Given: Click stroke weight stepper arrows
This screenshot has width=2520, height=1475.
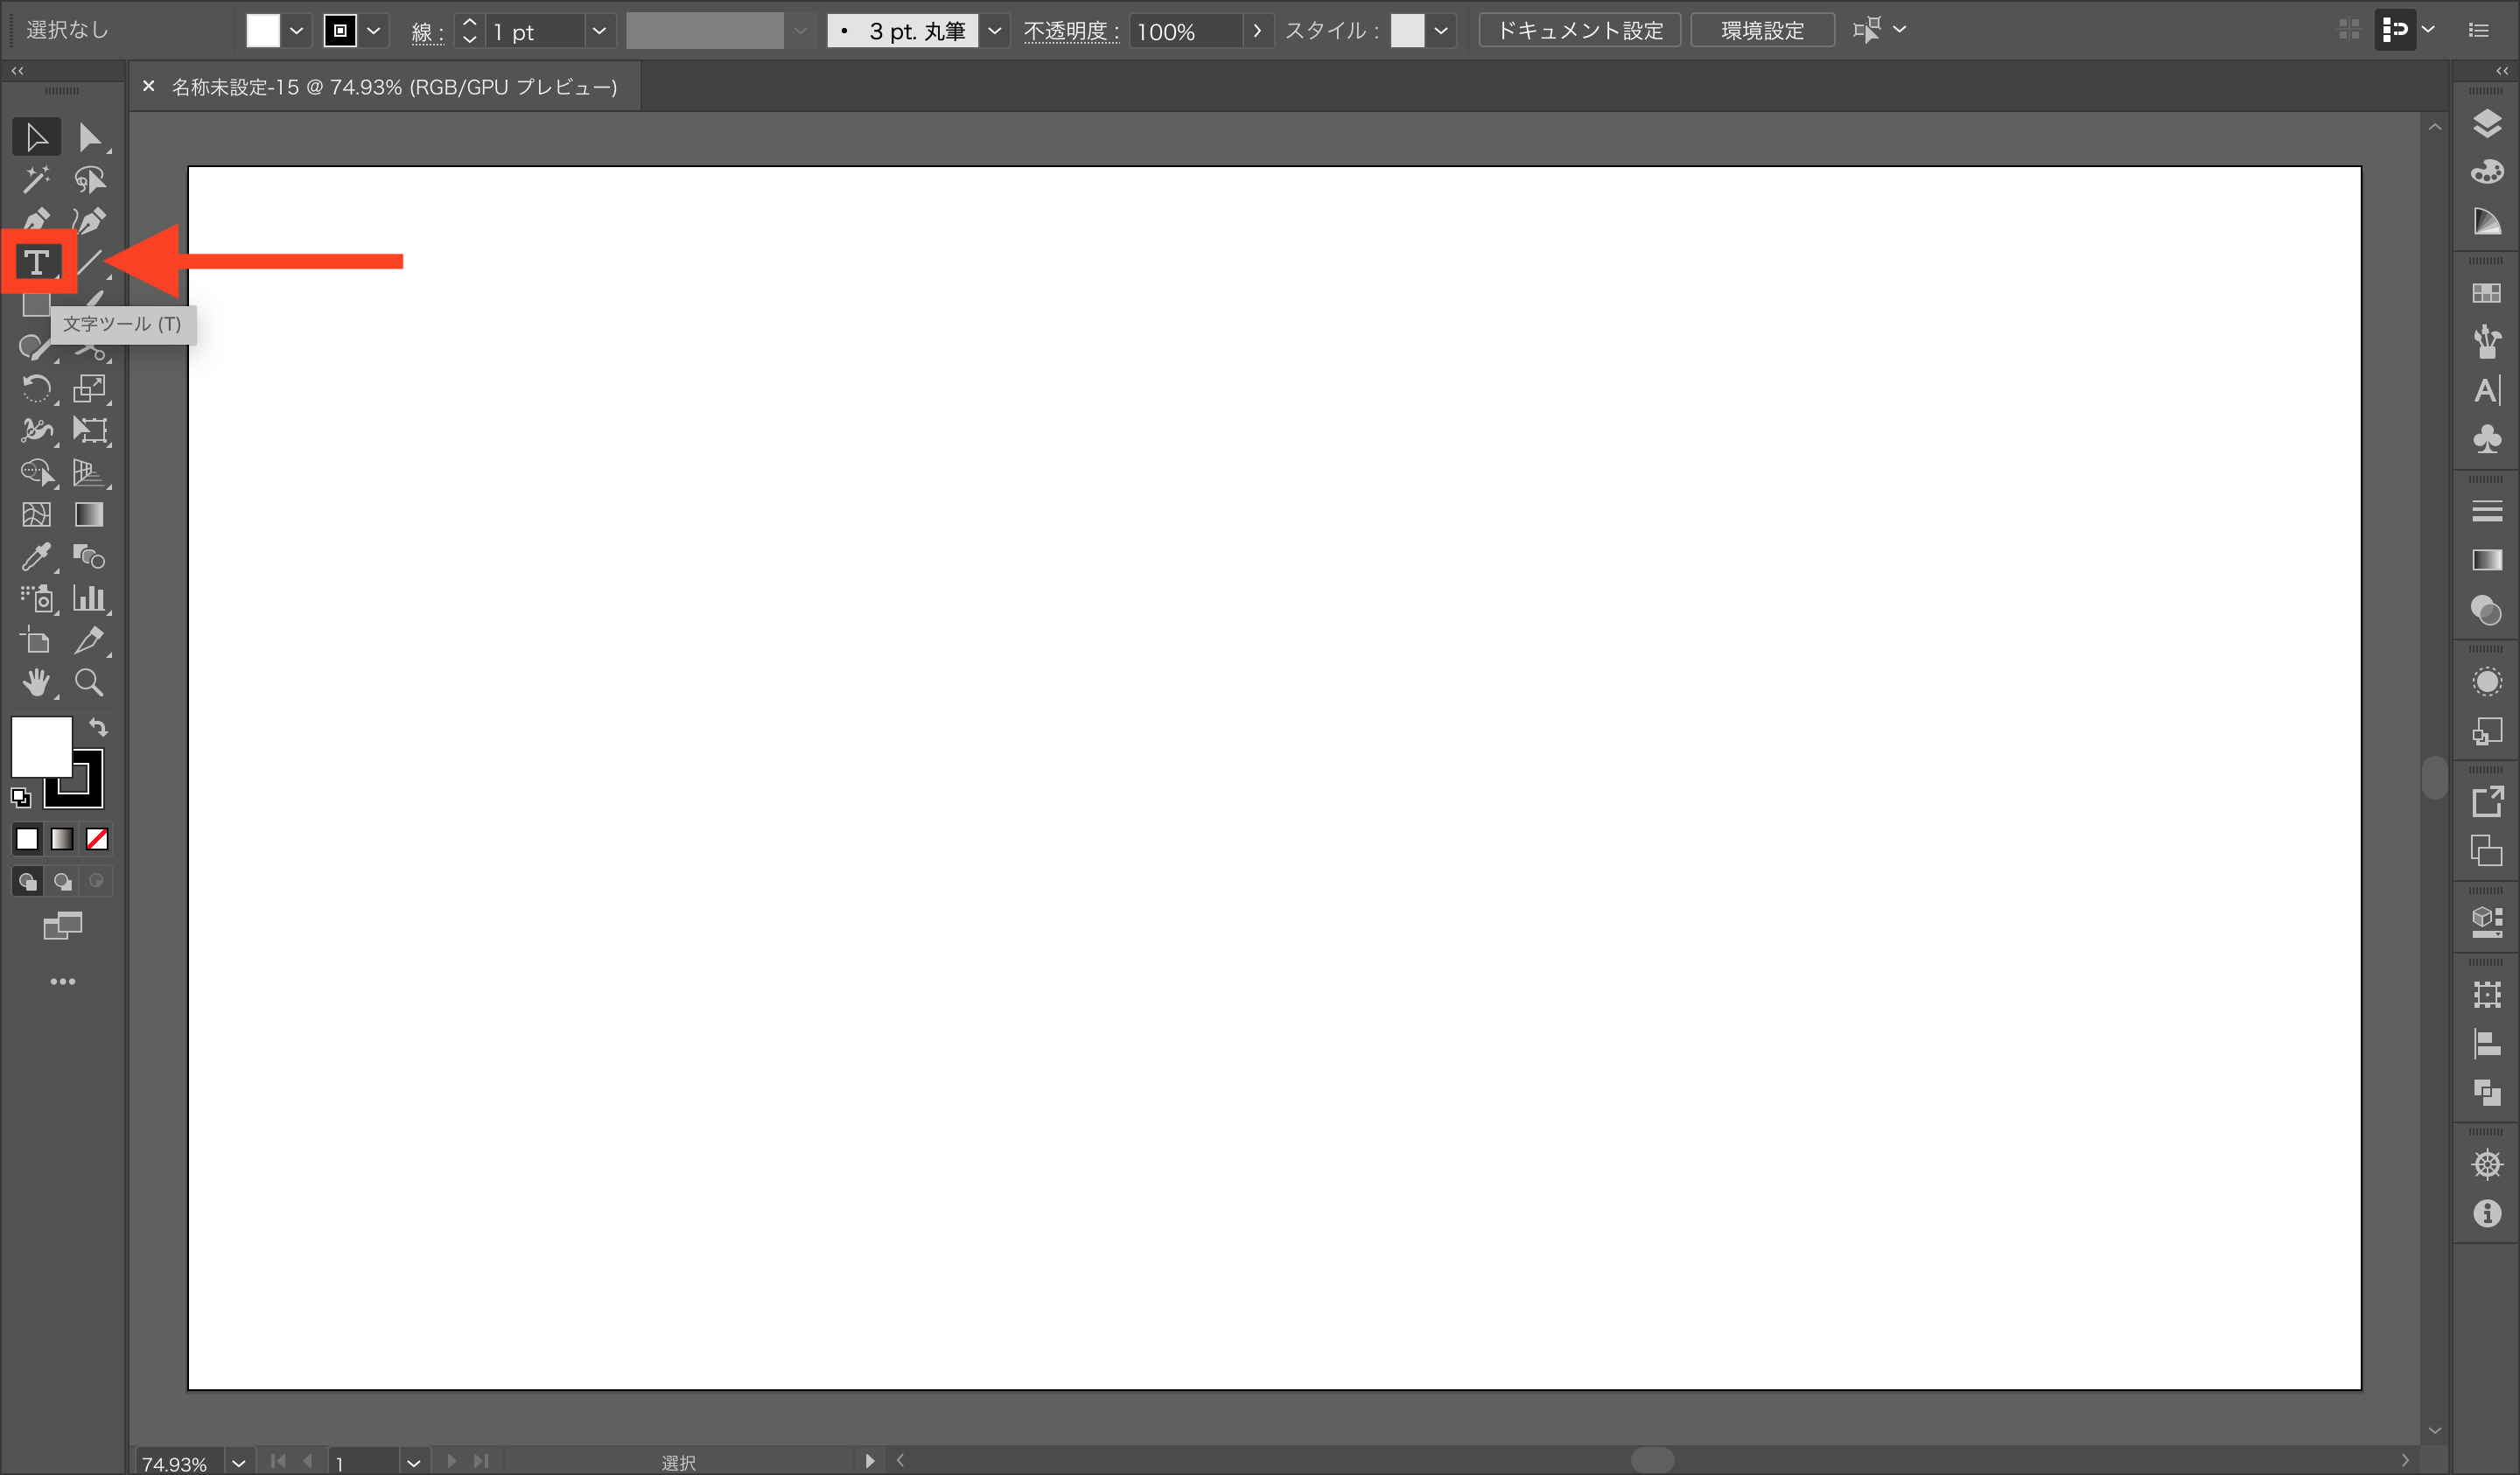Looking at the screenshot, I should (x=469, y=31).
